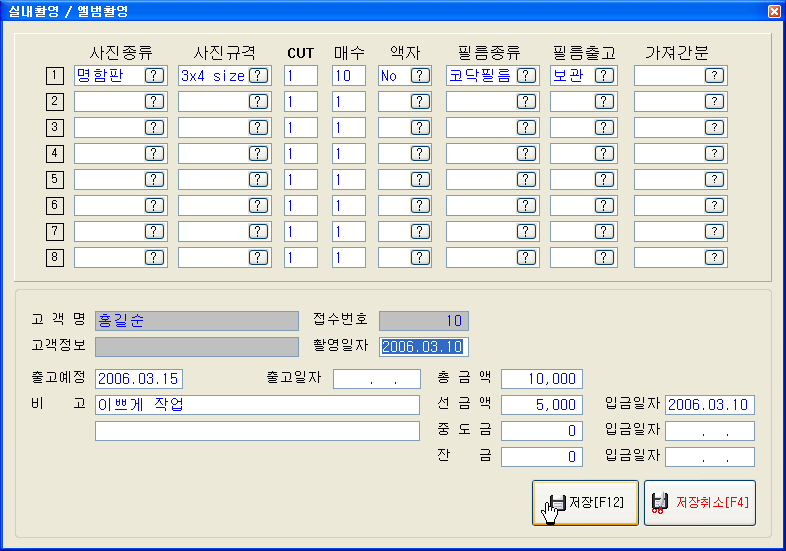Open 가져간분 lookup in row 4

[714, 154]
